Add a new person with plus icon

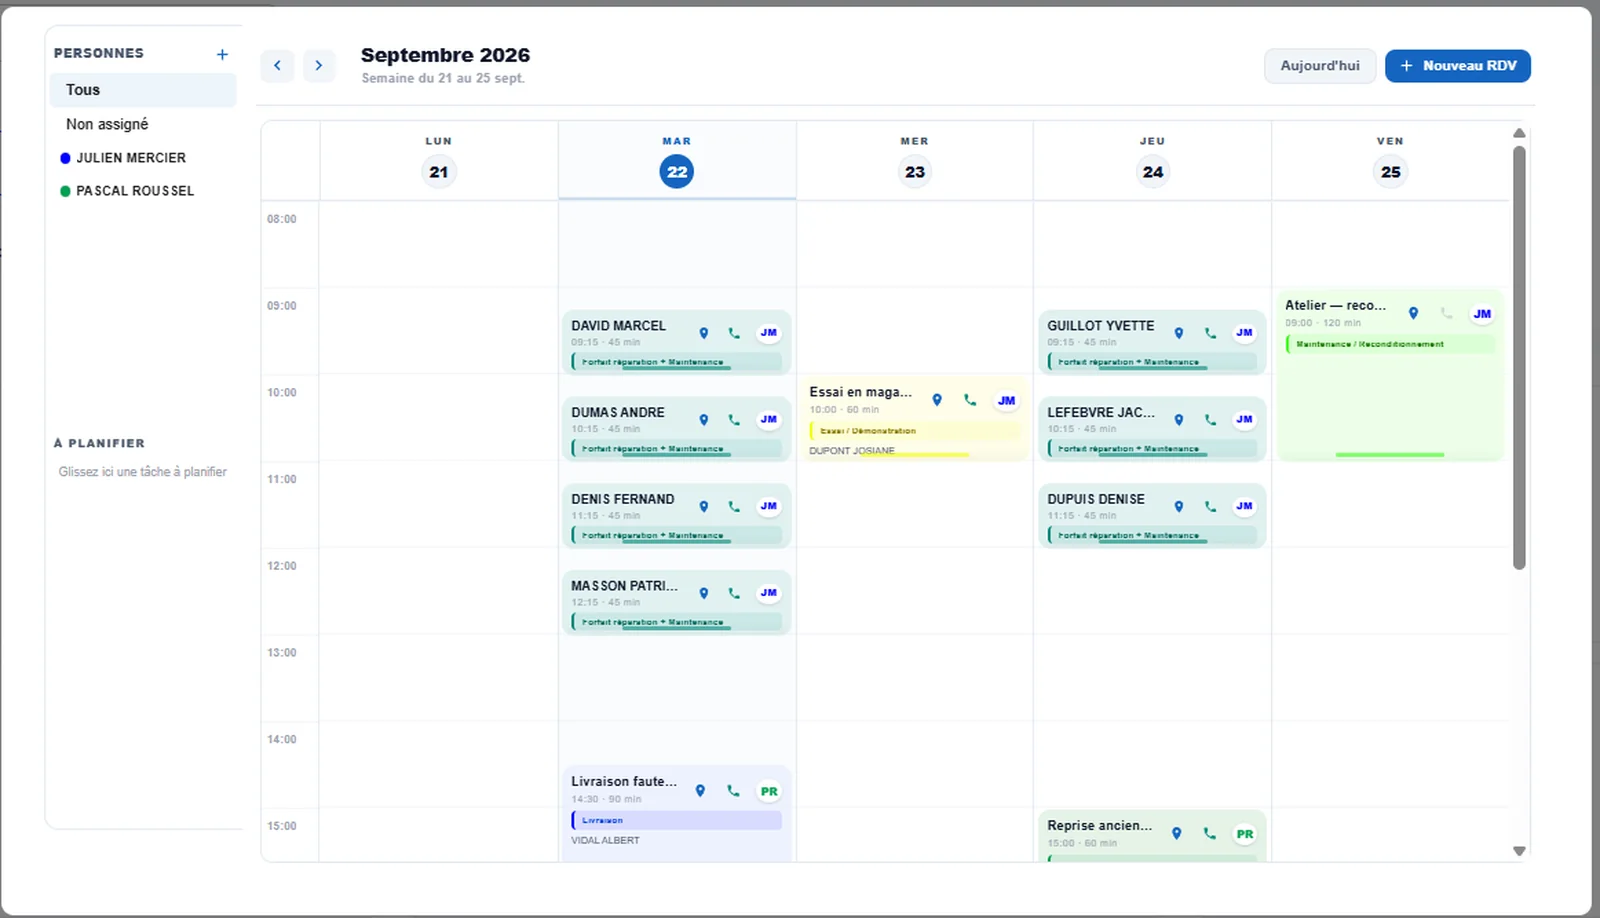222,54
